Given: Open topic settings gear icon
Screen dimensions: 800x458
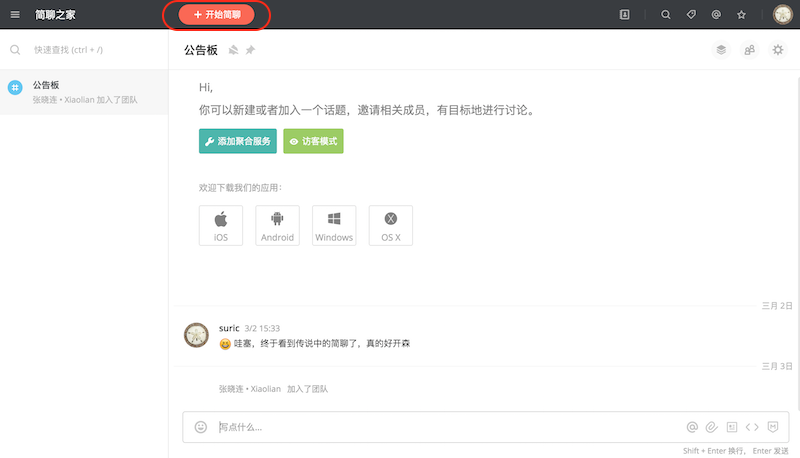Looking at the screenshot, I should click(x=777, y=50).
